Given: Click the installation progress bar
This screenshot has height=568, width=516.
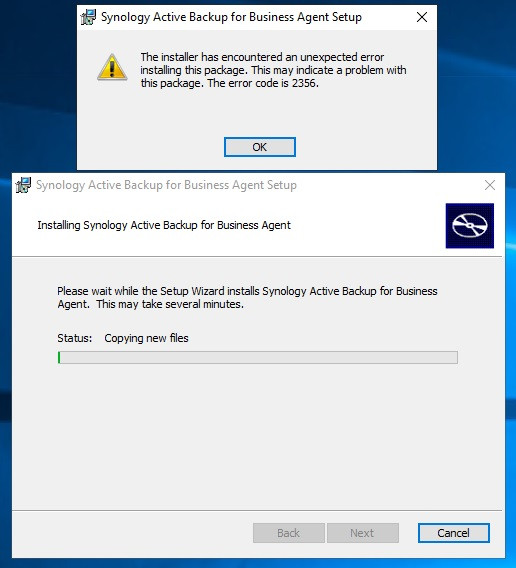Looking at the screenshot, I should point(258,357).
